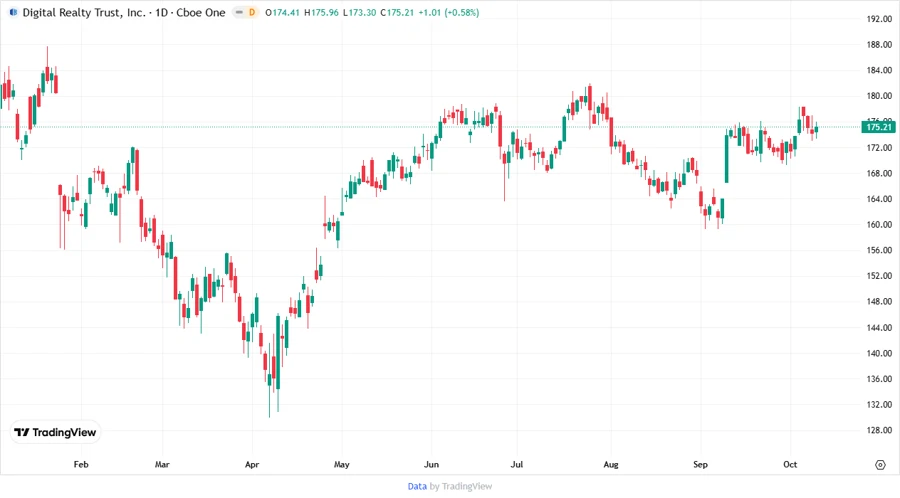This screenshot has width=900, height=498.
Task: Click the 188.00 price axis label
Action: (x=879, y=45)
